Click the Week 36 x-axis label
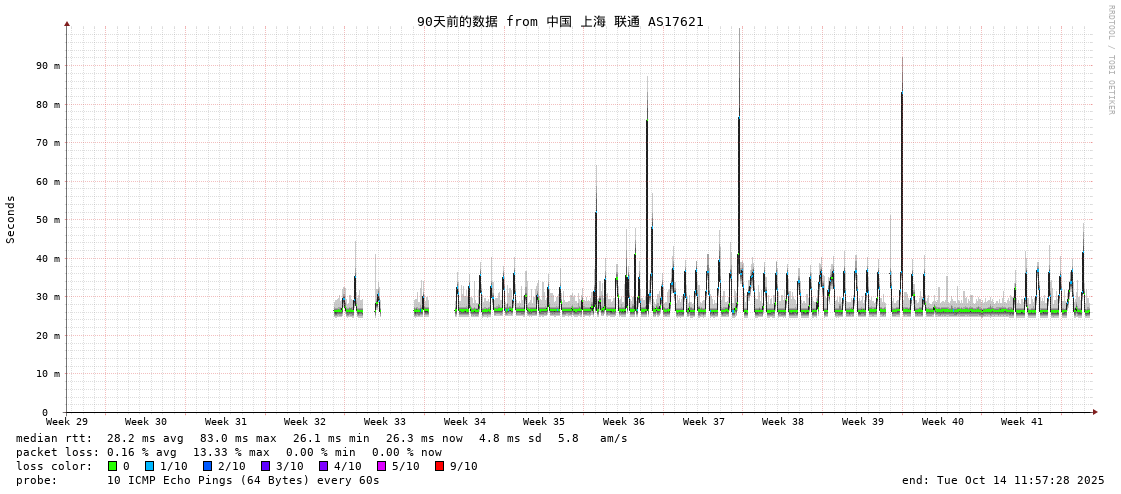 624,422
